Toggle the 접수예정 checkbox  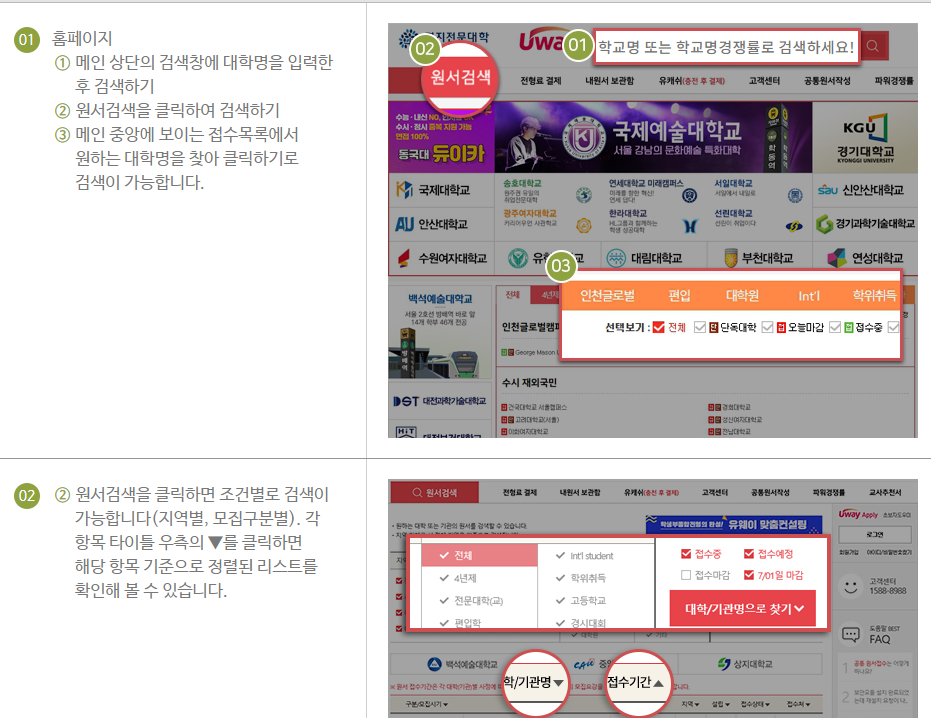(749, 554)
